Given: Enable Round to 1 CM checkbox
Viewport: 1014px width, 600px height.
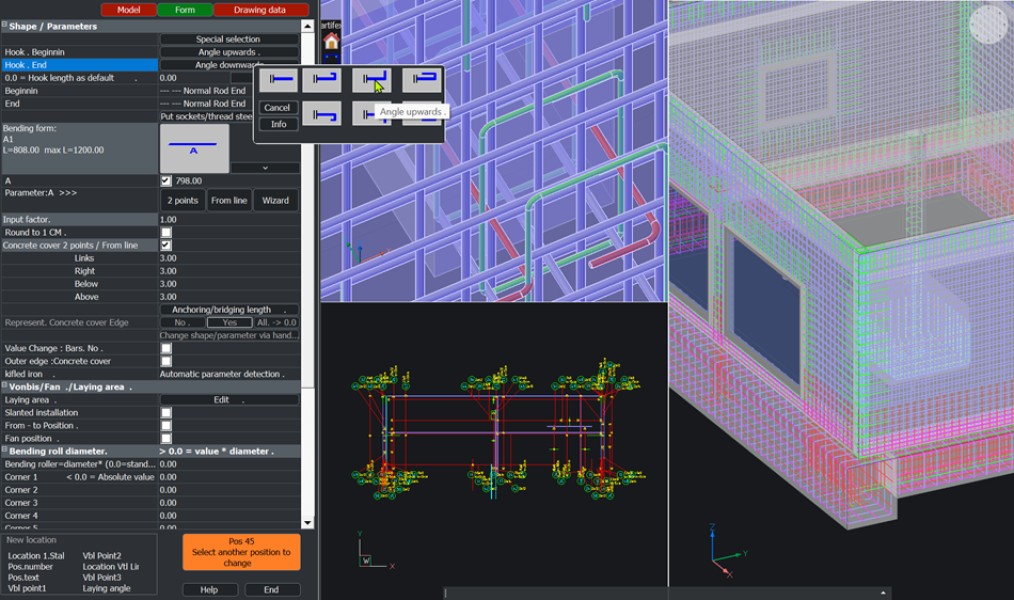Looking at the screenshot, I should 166,232.
